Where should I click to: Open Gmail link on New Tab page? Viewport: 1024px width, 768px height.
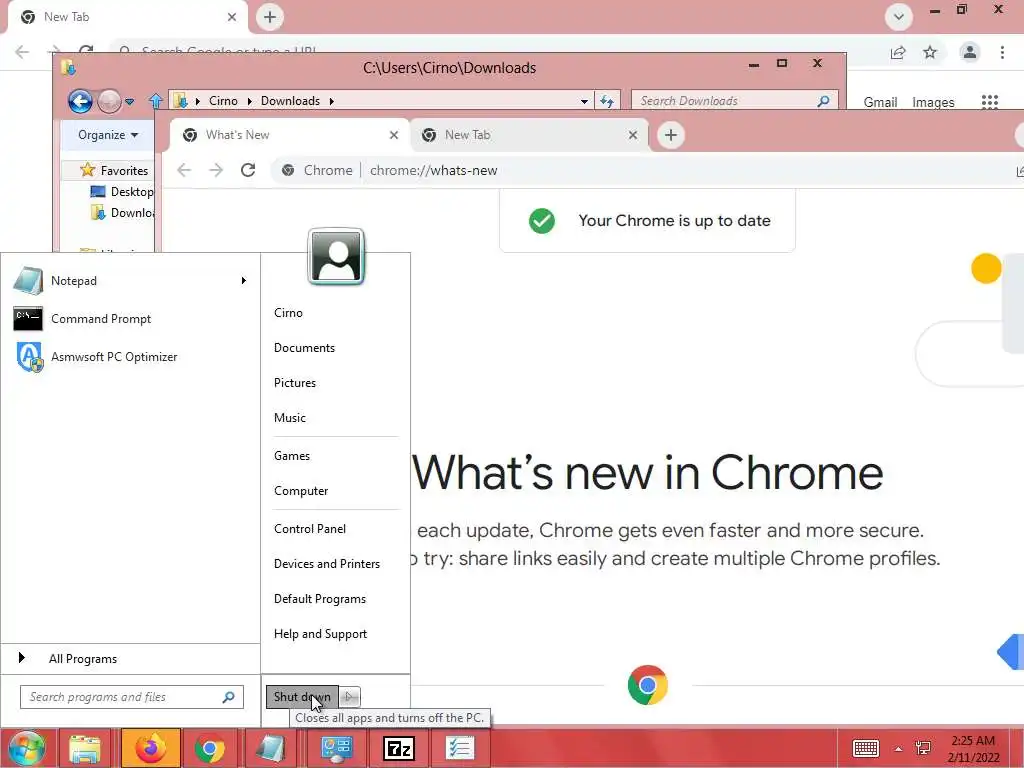pyautogui.click(x=880, y=103)
